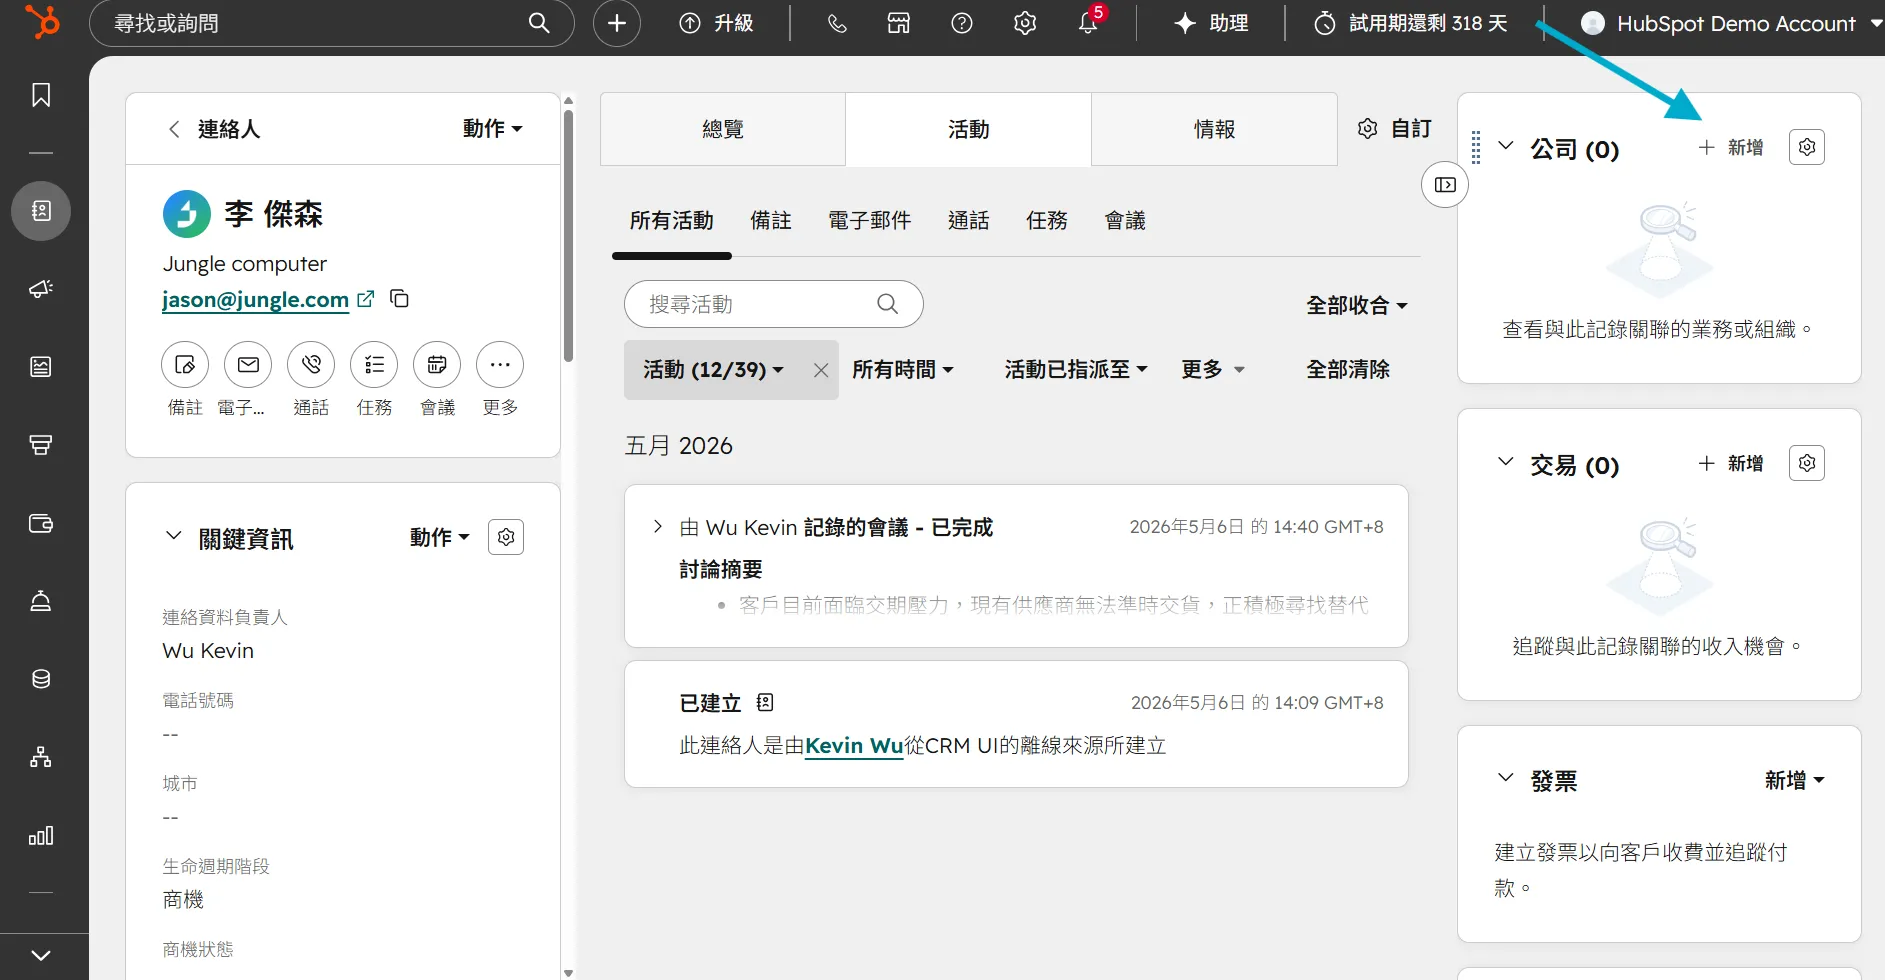Open the jason@jungle.com email link
The height and width of the screenshot is (980, 1885).
tap(256, 300)
